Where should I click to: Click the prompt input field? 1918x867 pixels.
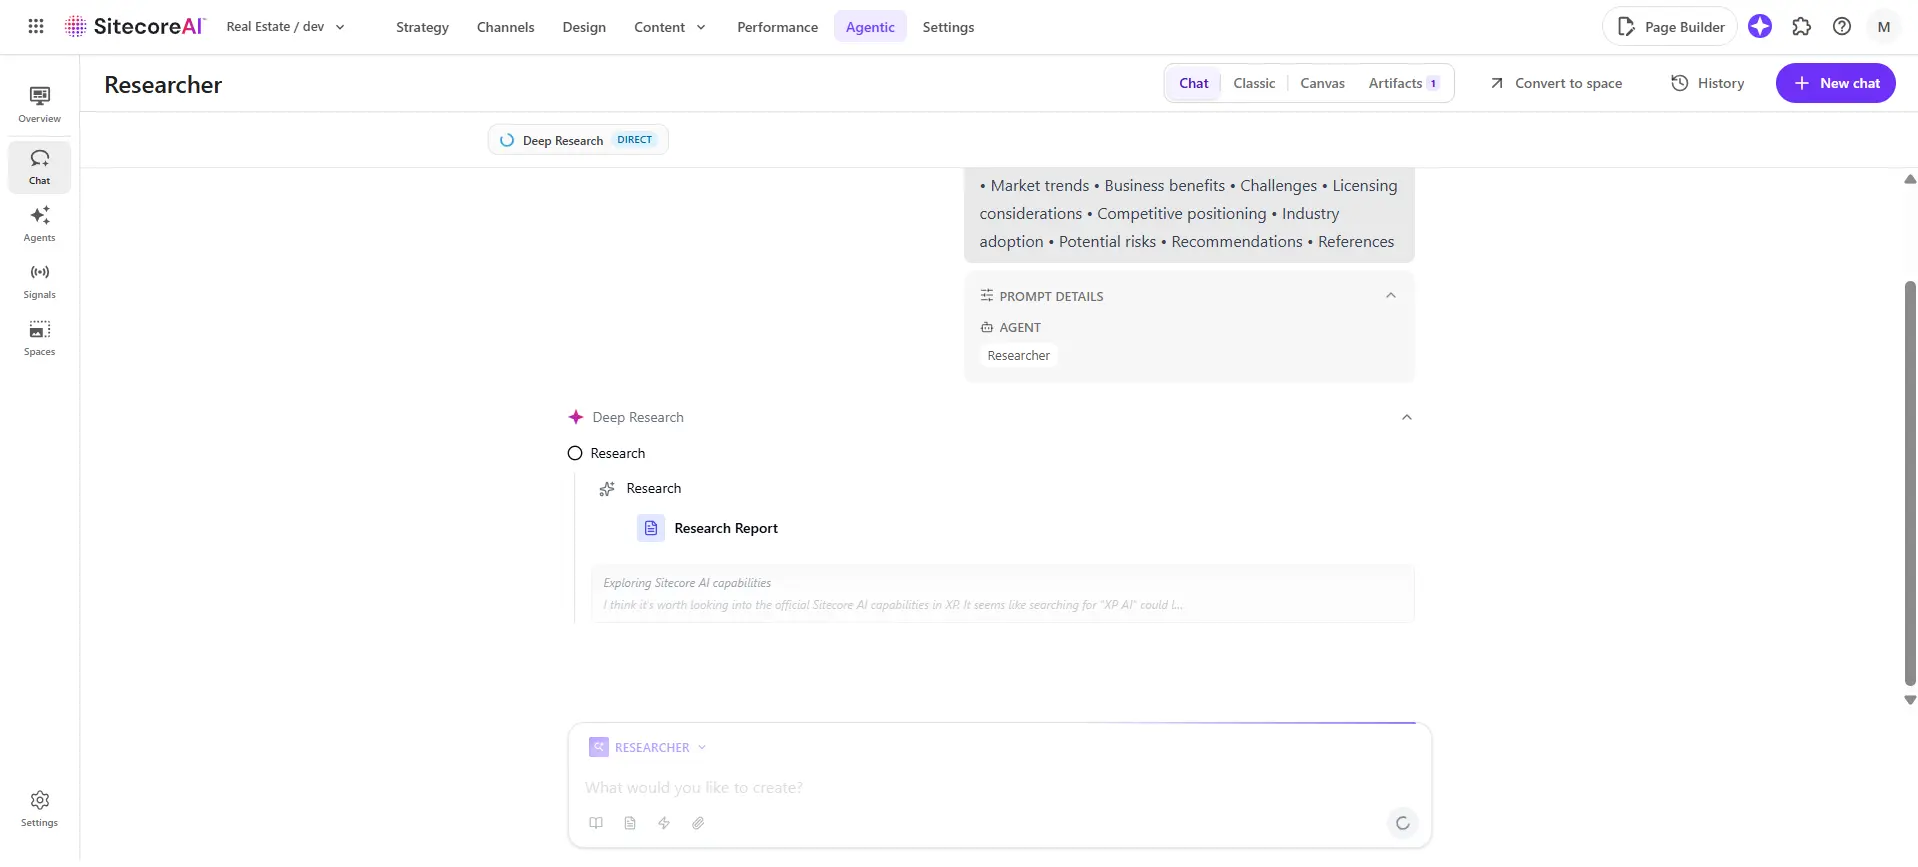pyautogui.click(x=1000, y=787)
